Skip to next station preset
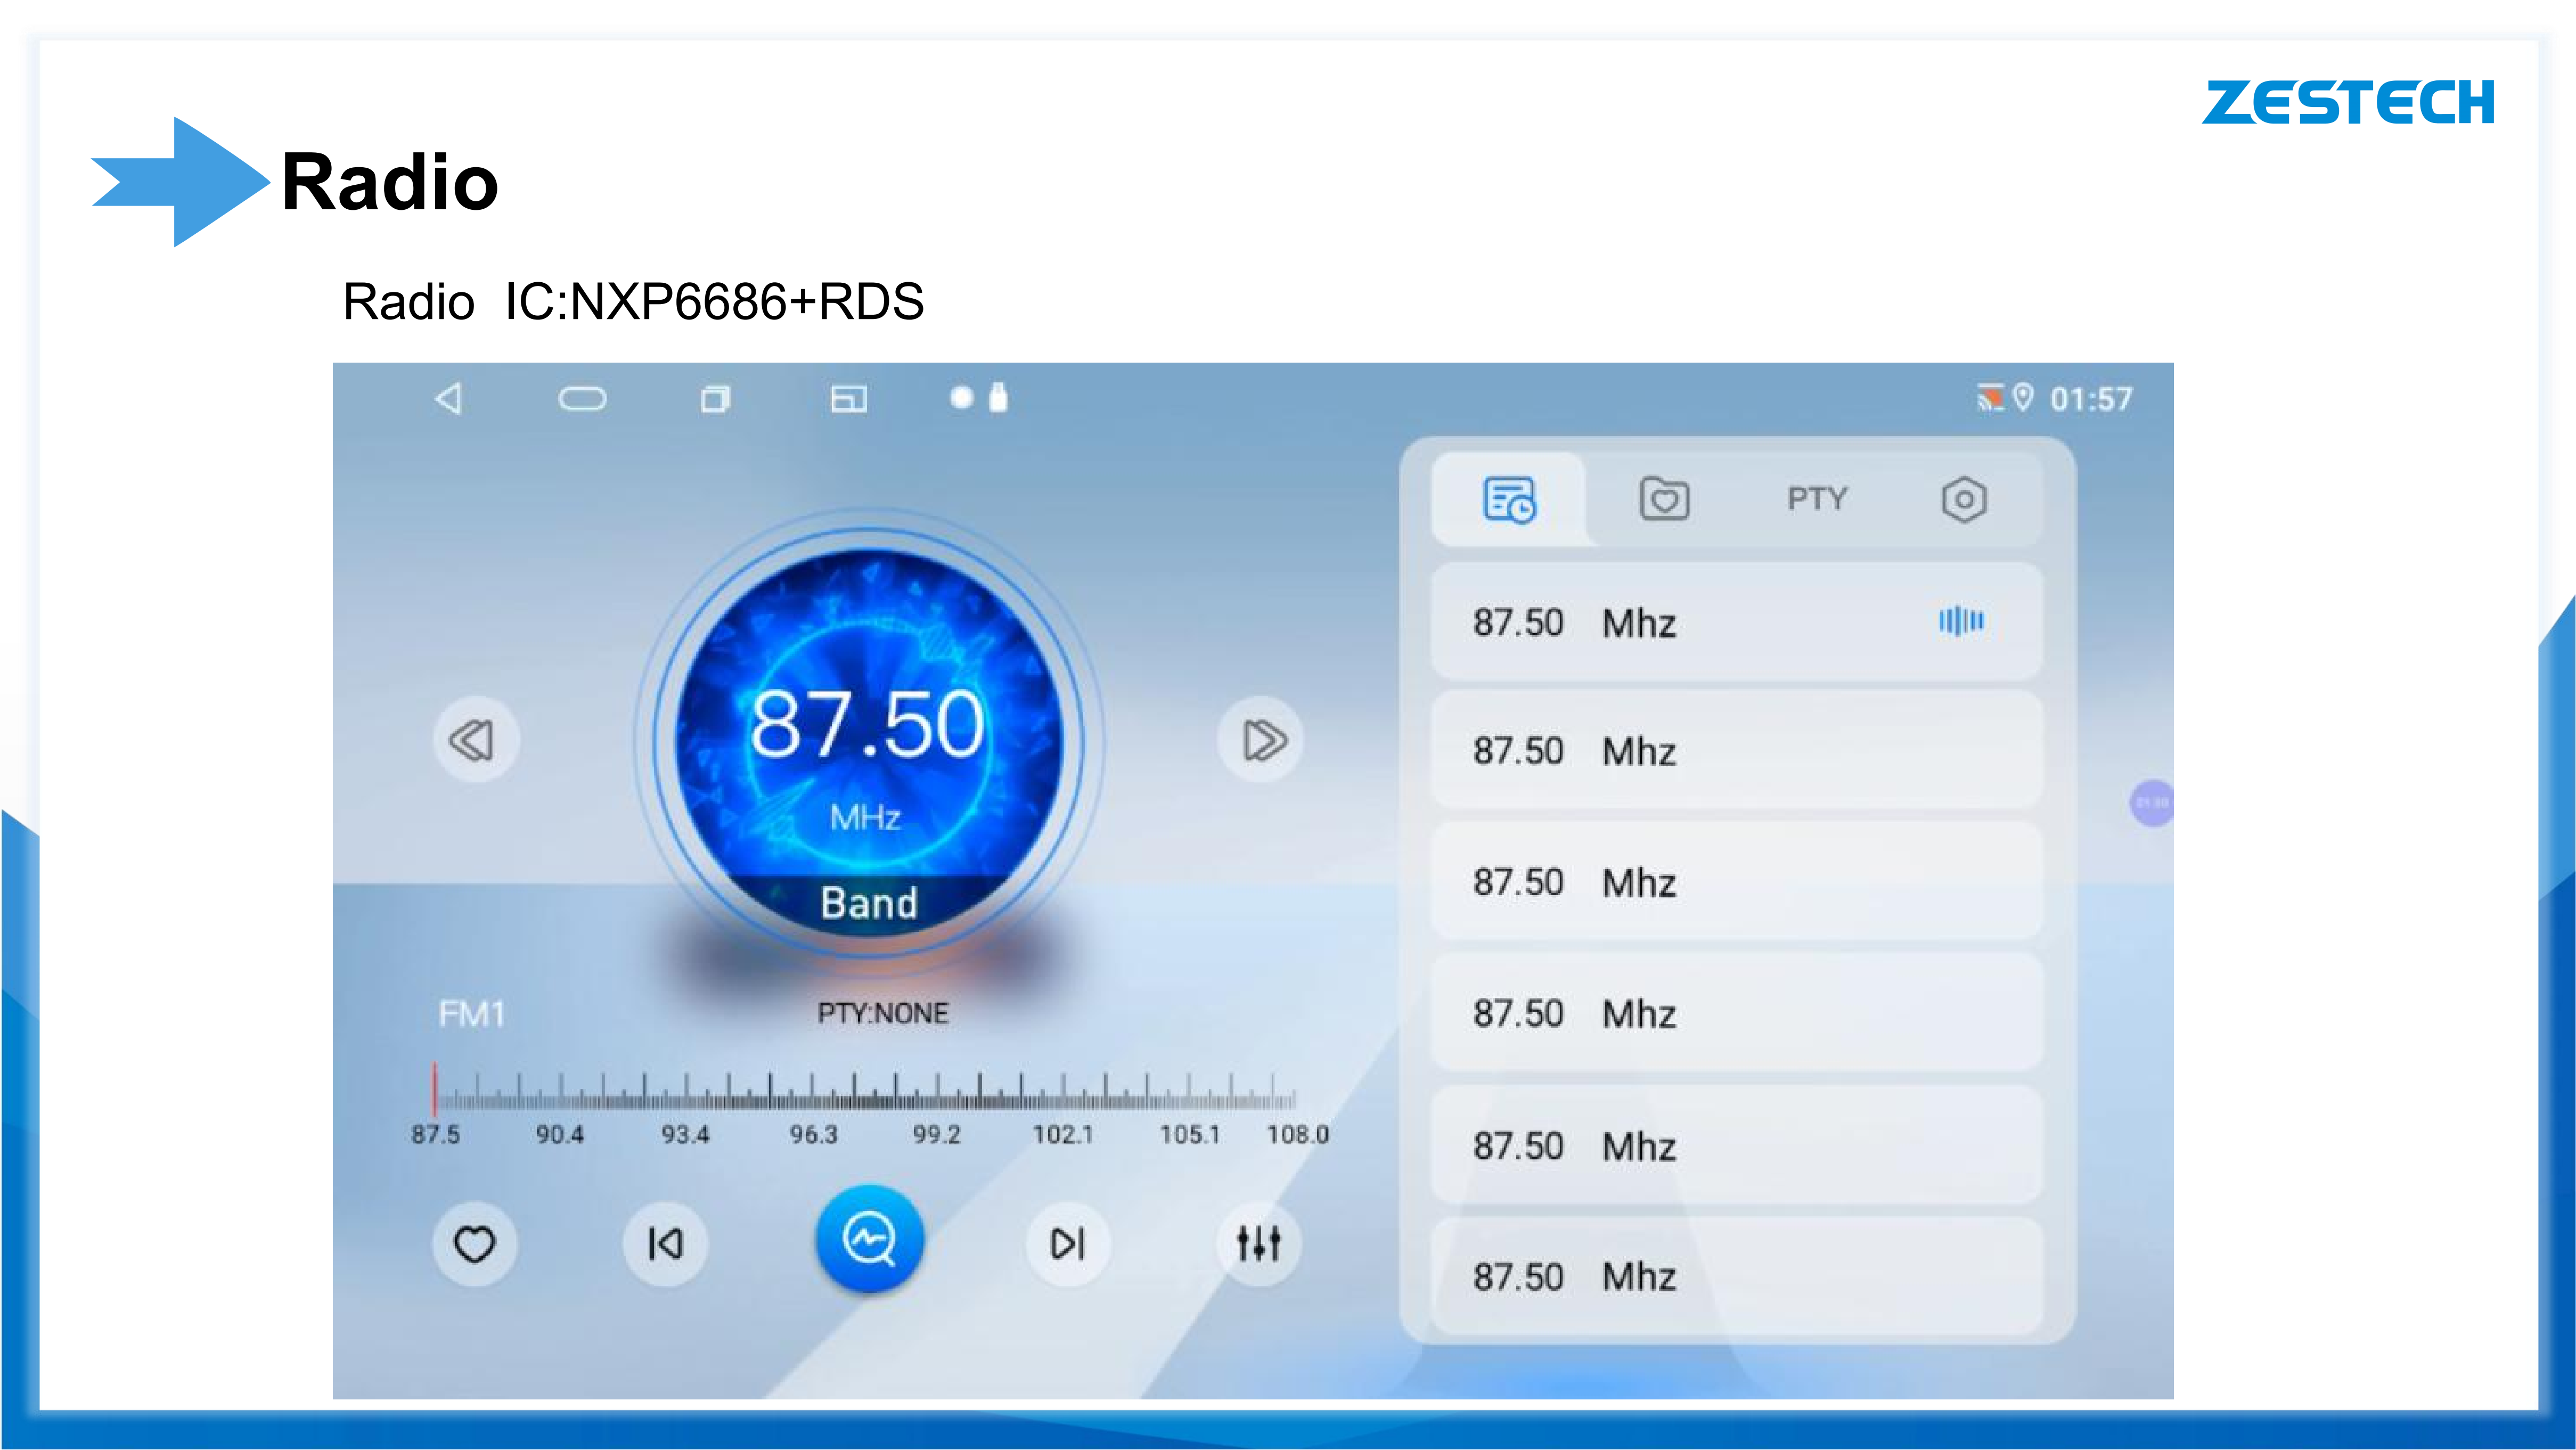Image resolution: width=2576 pixels, height=1450 pixels. tap(1067, 1244)
